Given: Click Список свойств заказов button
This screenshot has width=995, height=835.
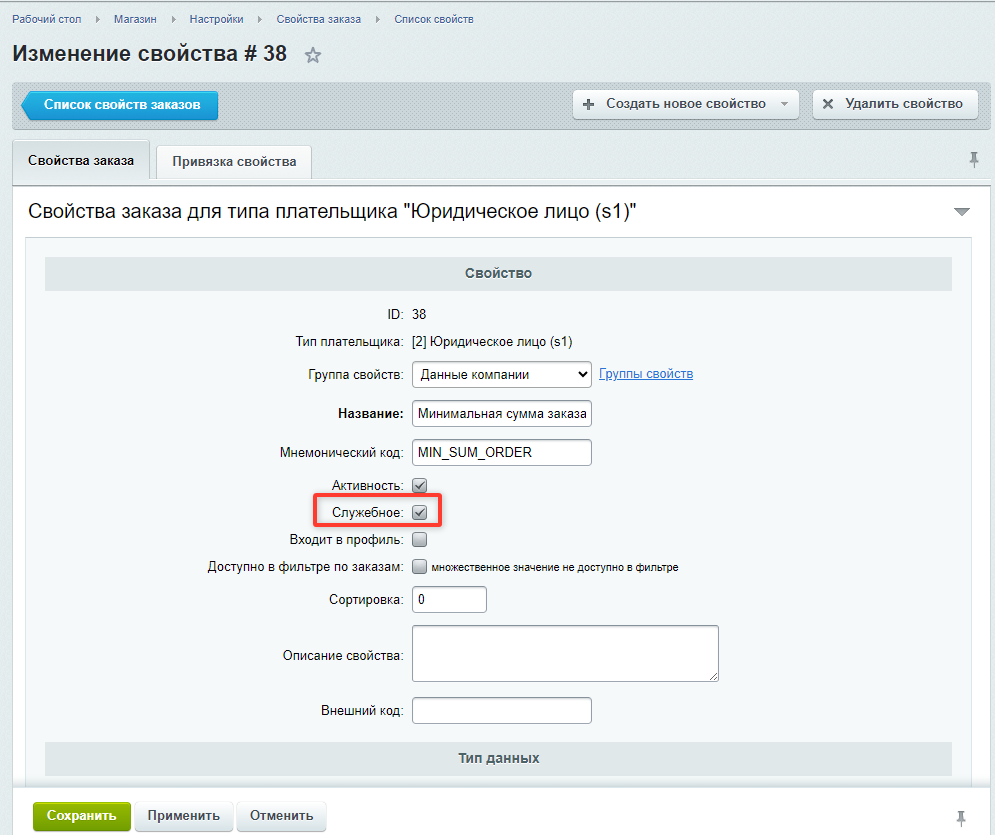Looking at the screenshot, I should pos(121,105).
